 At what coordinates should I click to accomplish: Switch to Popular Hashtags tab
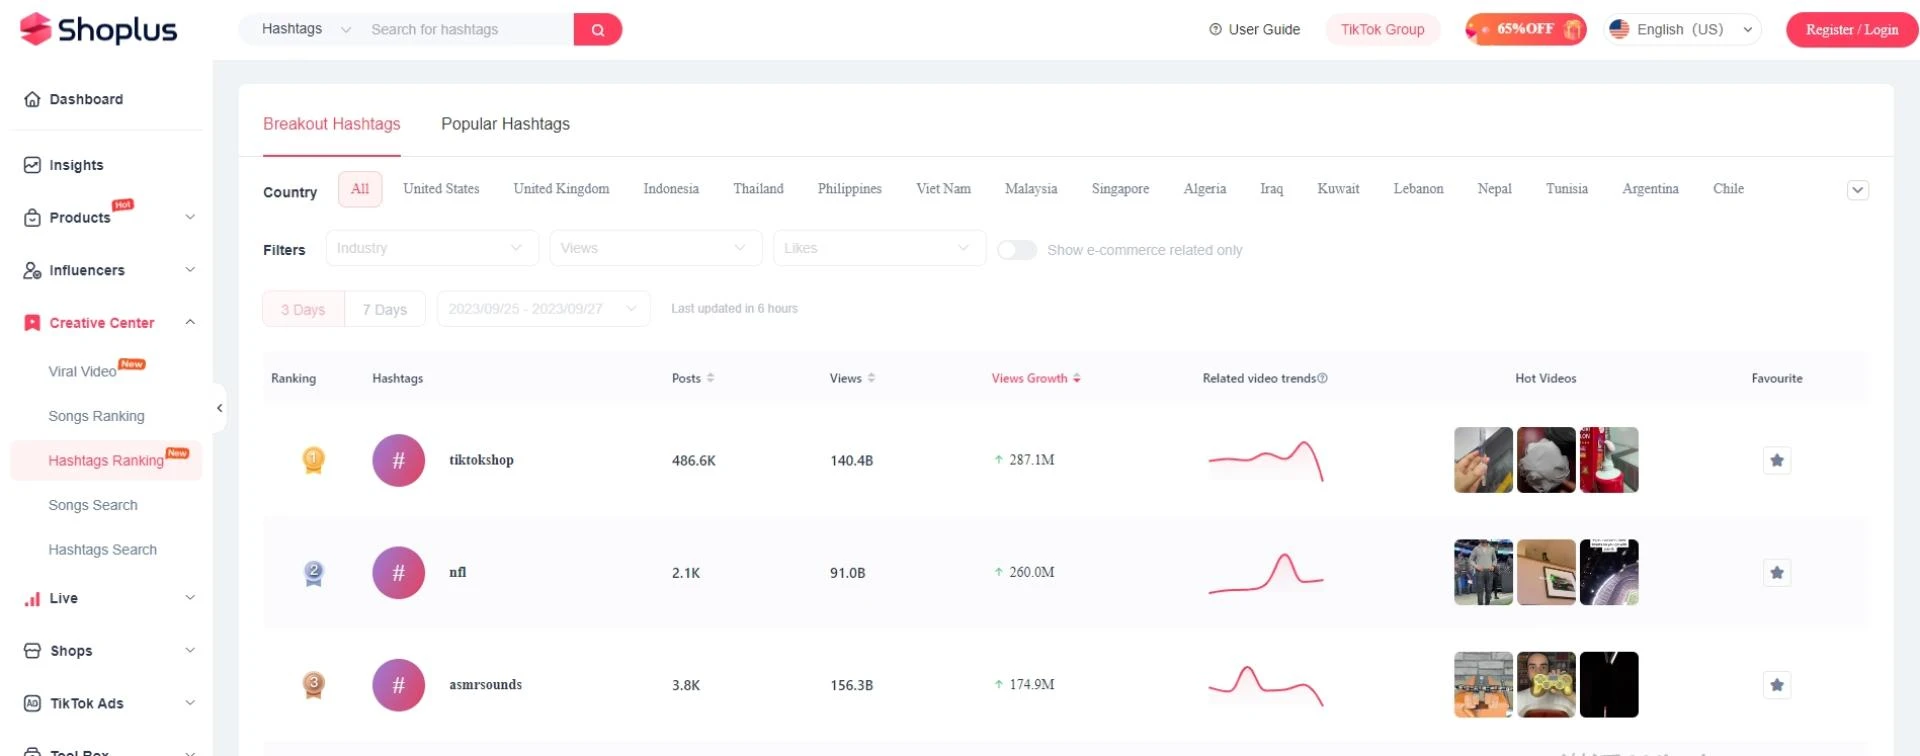click(x=505, y=124)
